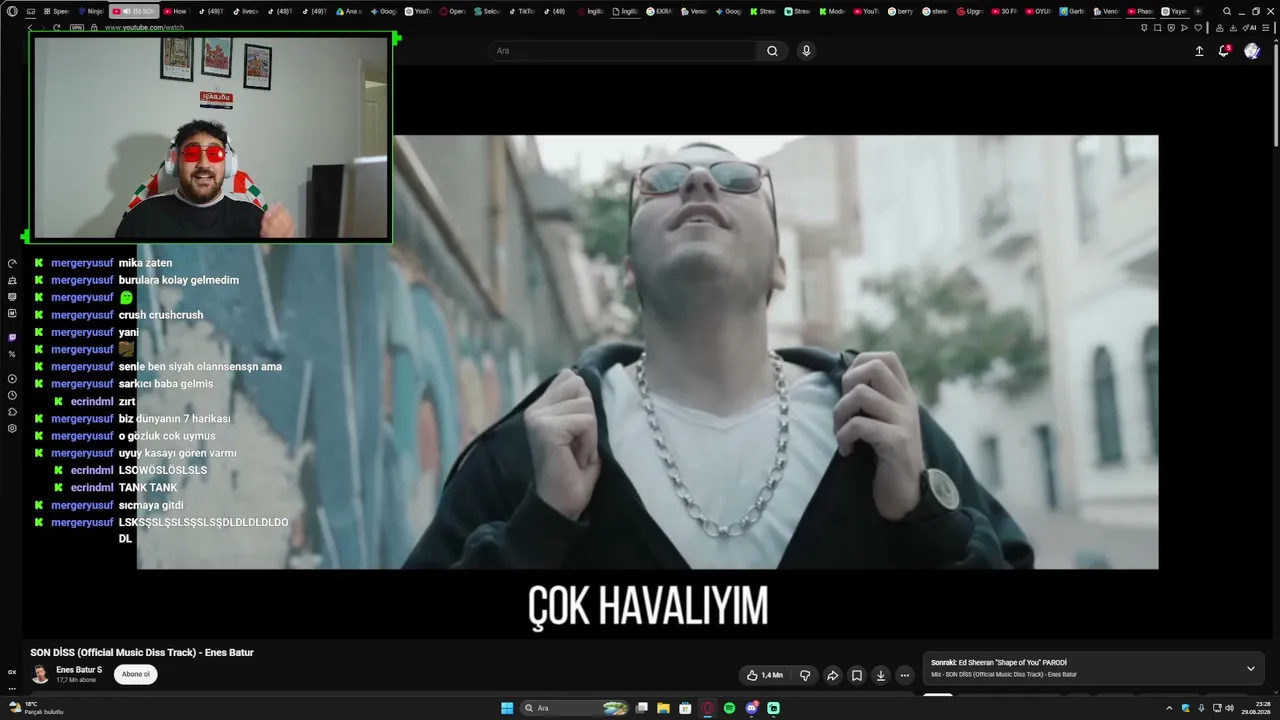Switch to the berry browser tab
The height and width of the screenshot is (720, 1280).
pyautogui.click(x=899, y=11)
